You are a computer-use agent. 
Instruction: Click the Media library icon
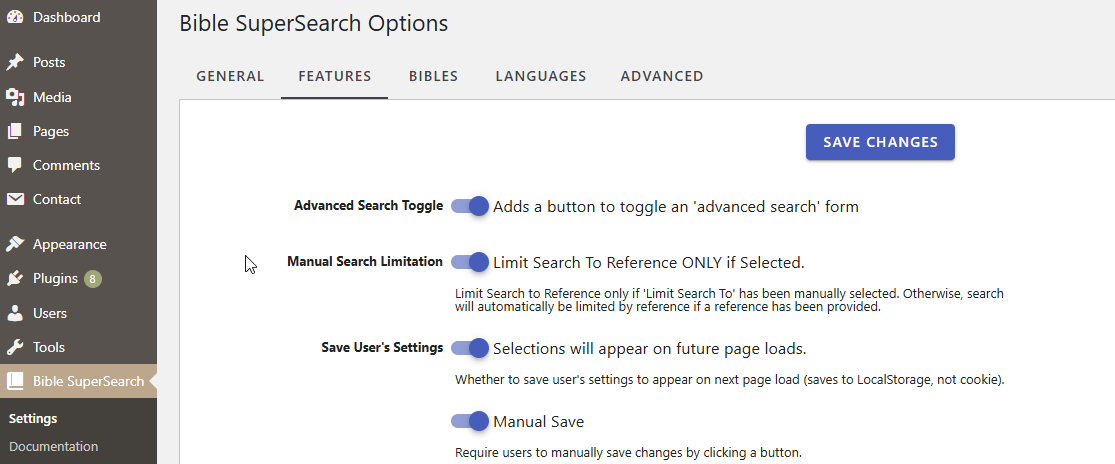tap(15, 97)
